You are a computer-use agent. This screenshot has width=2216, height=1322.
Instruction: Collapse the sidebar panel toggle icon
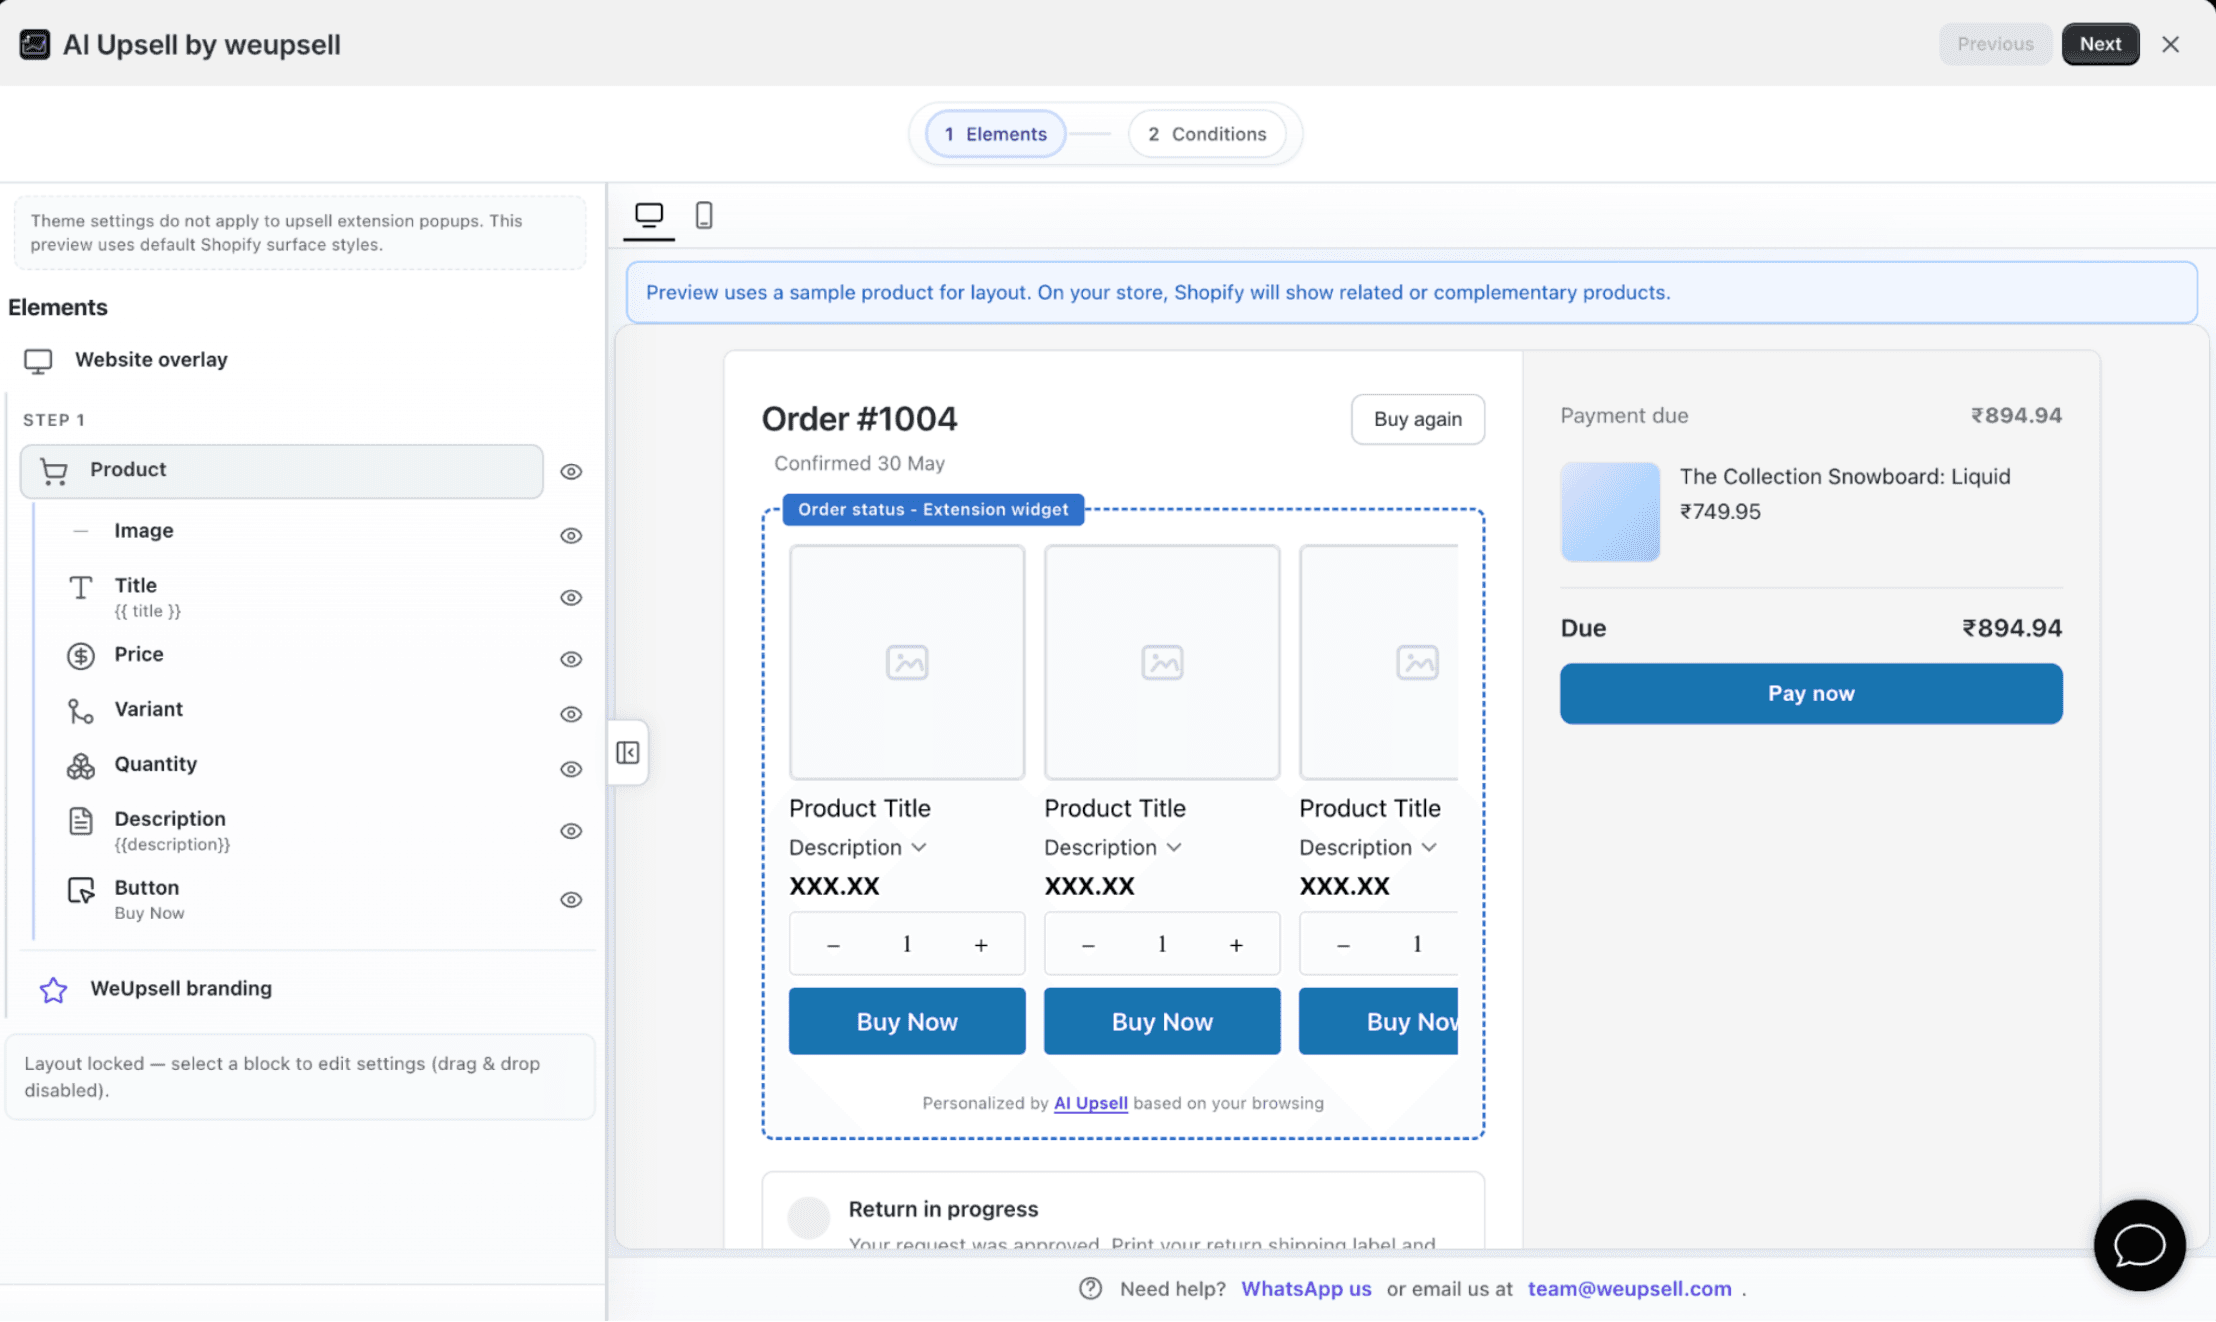pos(628,752)
